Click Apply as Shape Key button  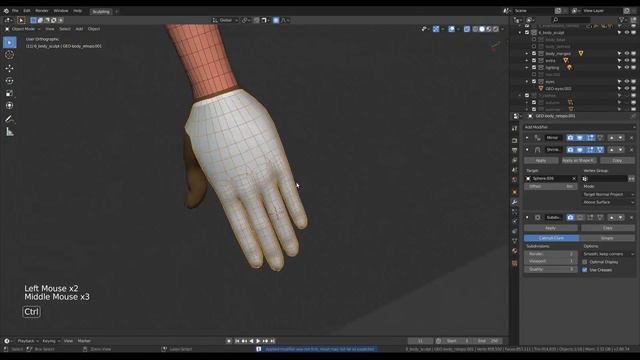(x=579, y=160)
